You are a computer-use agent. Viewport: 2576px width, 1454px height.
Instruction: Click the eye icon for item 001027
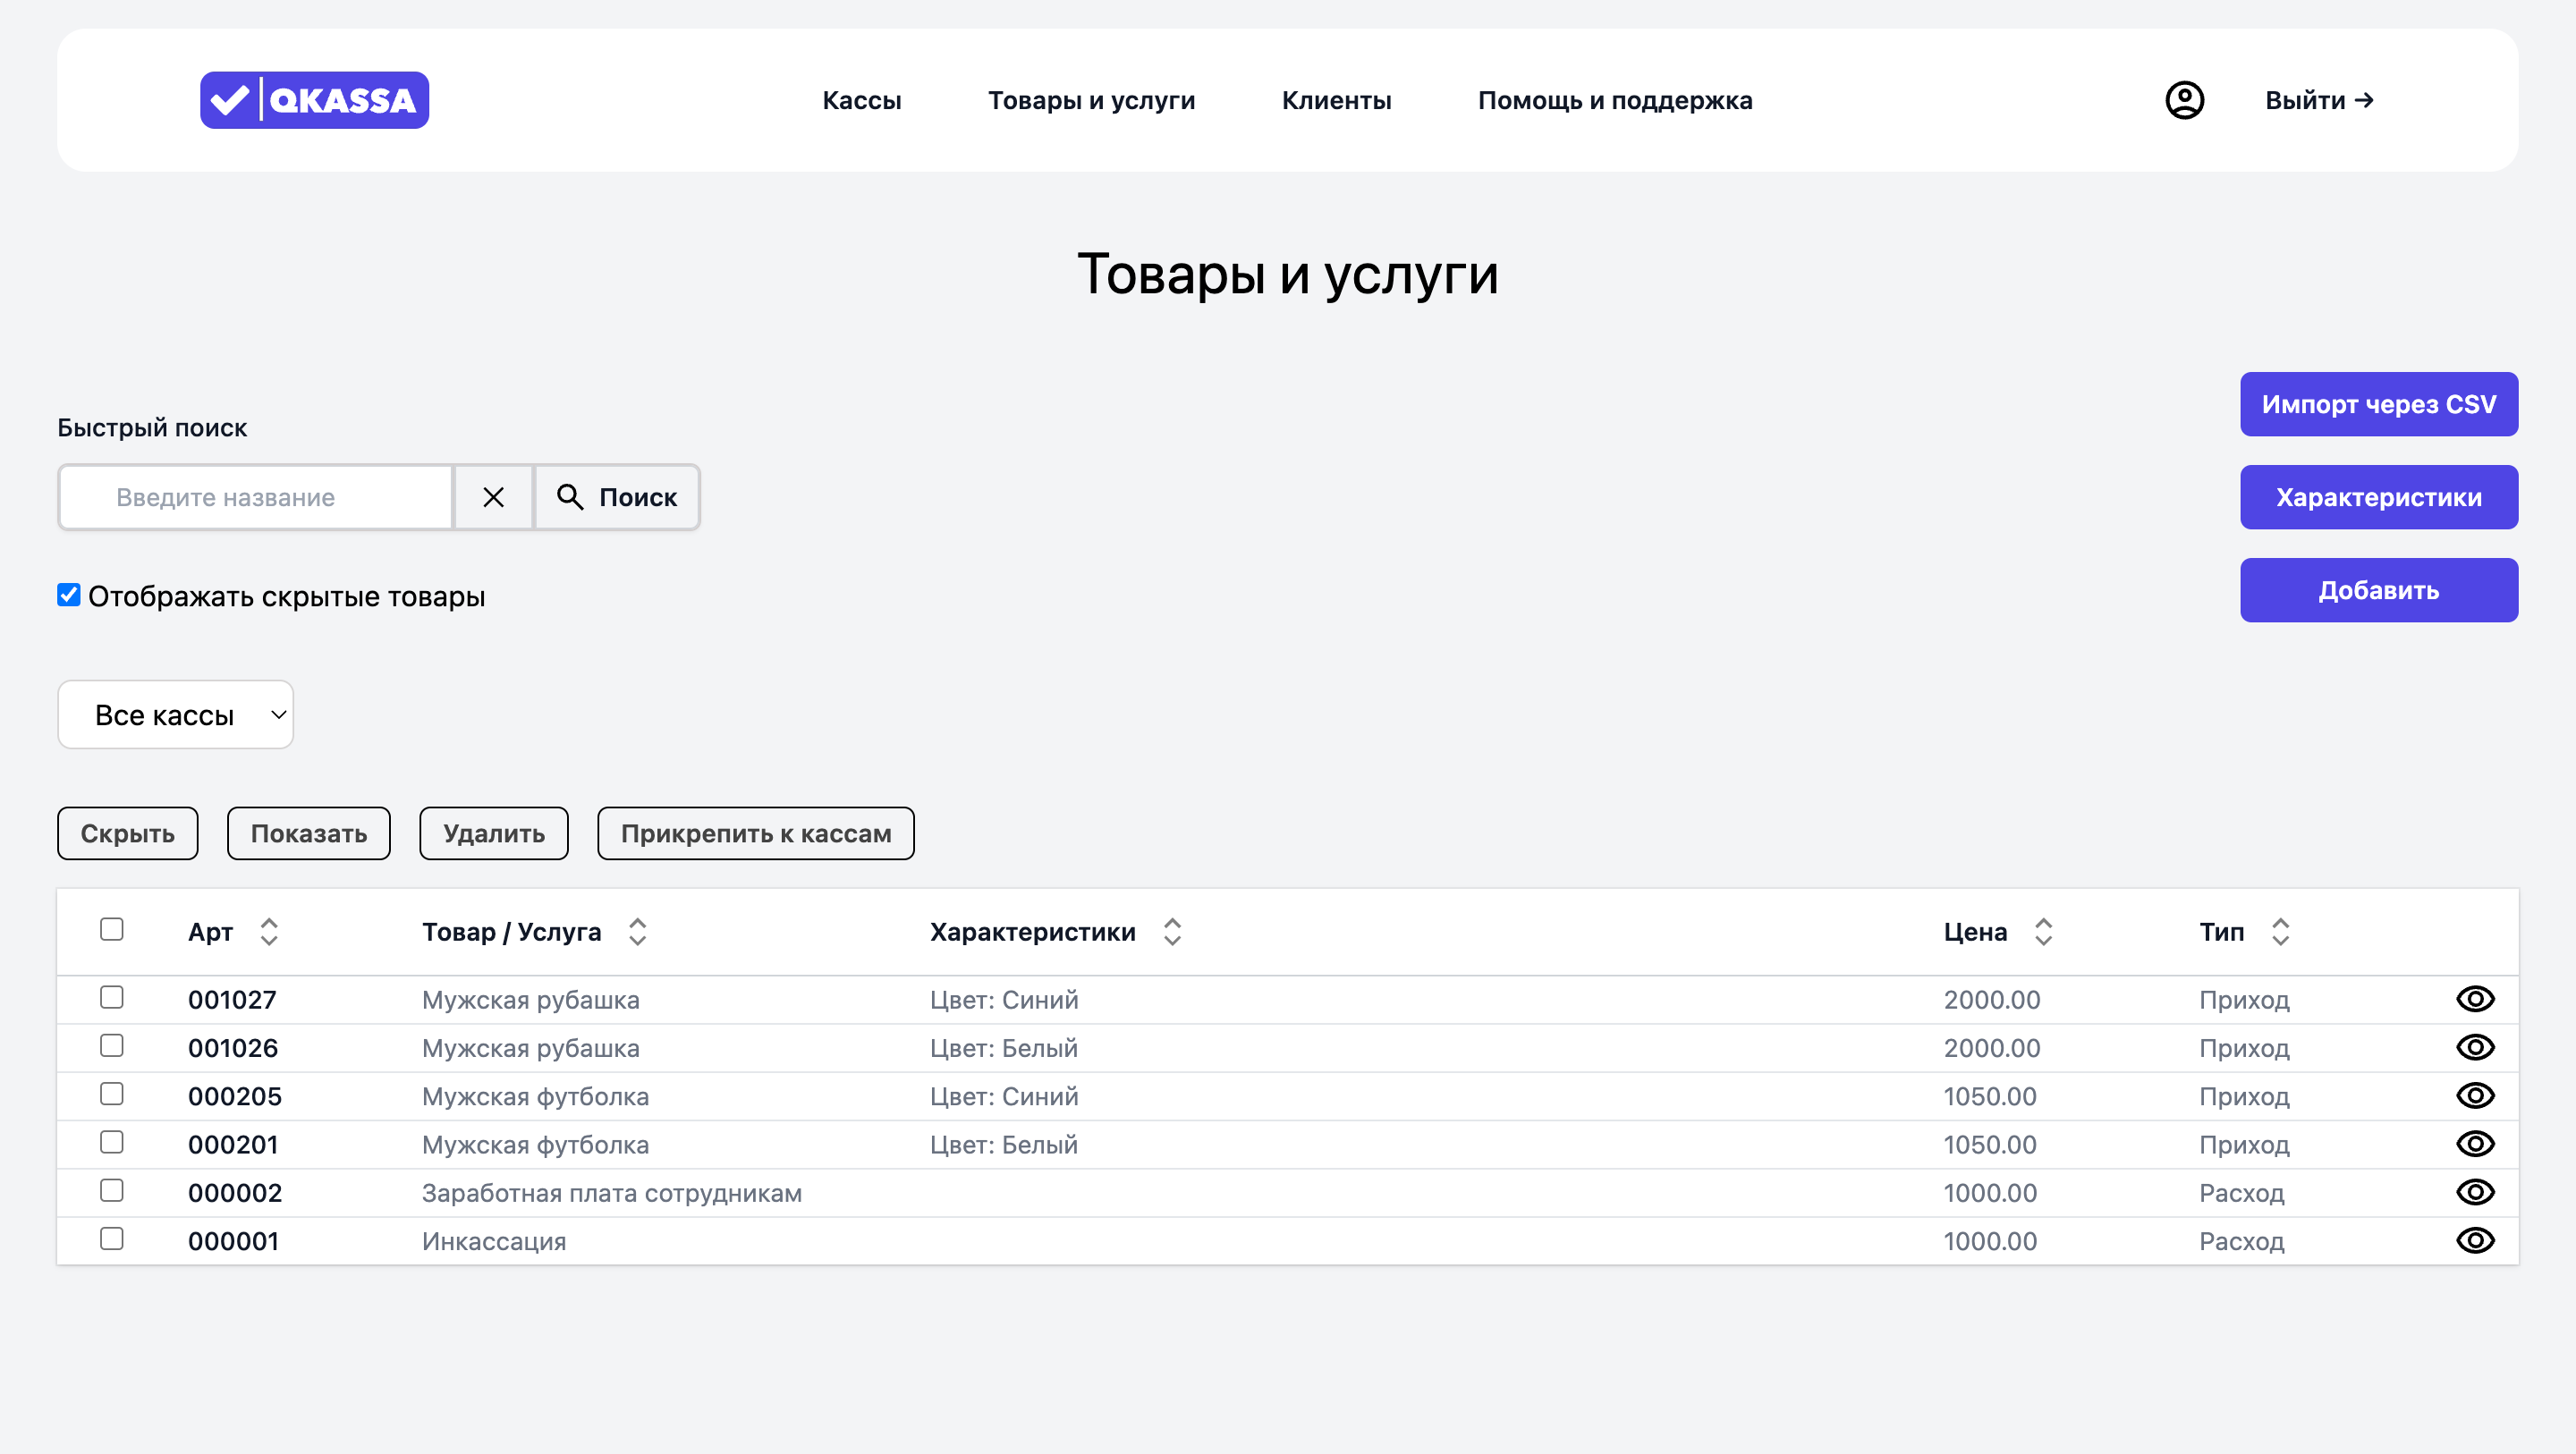(x=2474, y=999)
